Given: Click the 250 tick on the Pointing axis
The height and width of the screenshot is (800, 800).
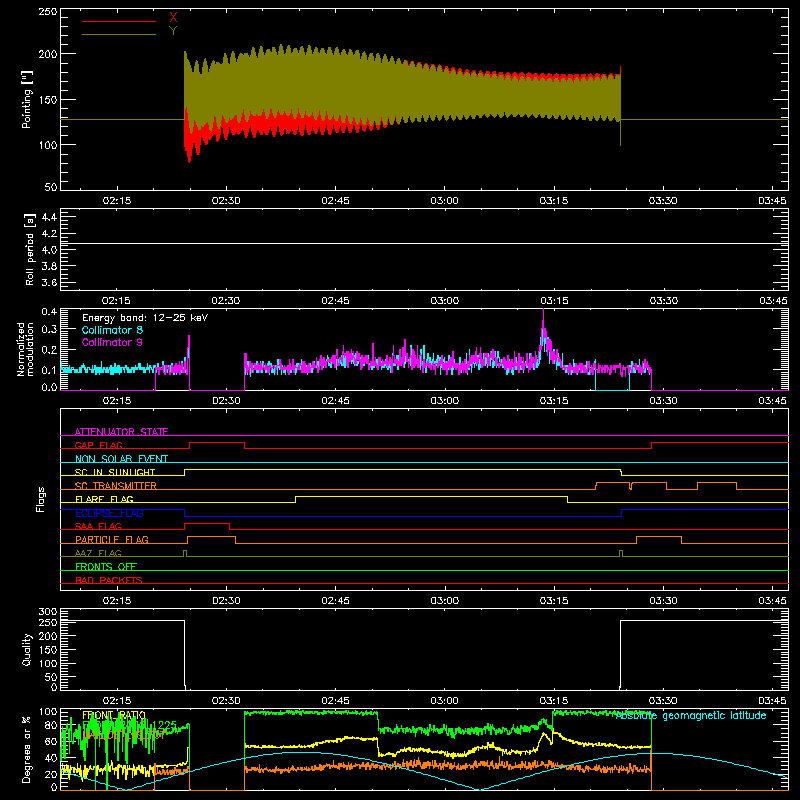Looking at the screenshot, I should [48, 12].
